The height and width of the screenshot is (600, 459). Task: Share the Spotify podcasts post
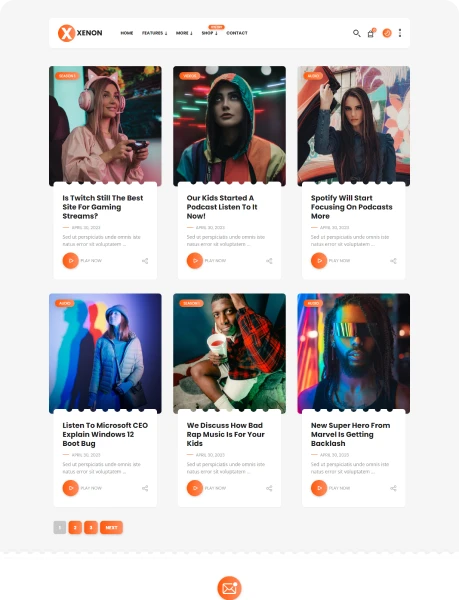coord(393,261)
